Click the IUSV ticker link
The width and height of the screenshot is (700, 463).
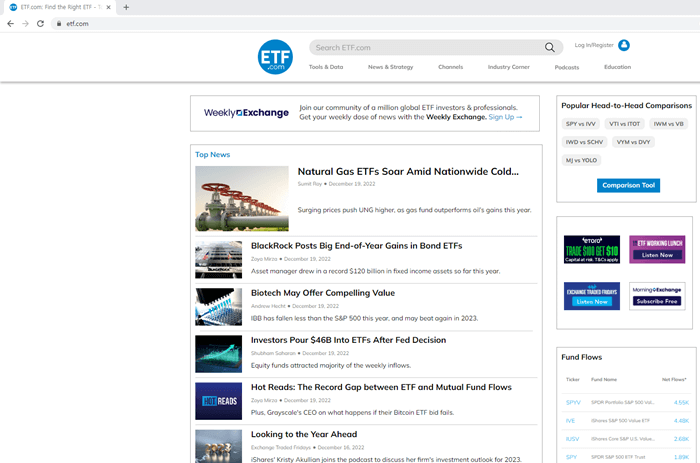[572, 439]
